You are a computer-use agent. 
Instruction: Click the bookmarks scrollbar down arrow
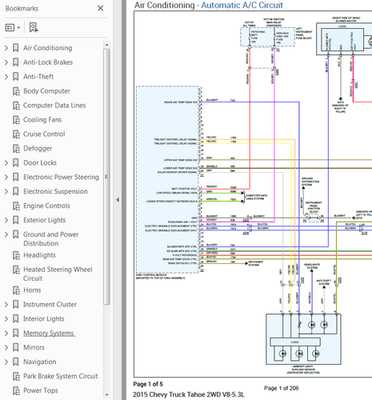tap(107, 395)
